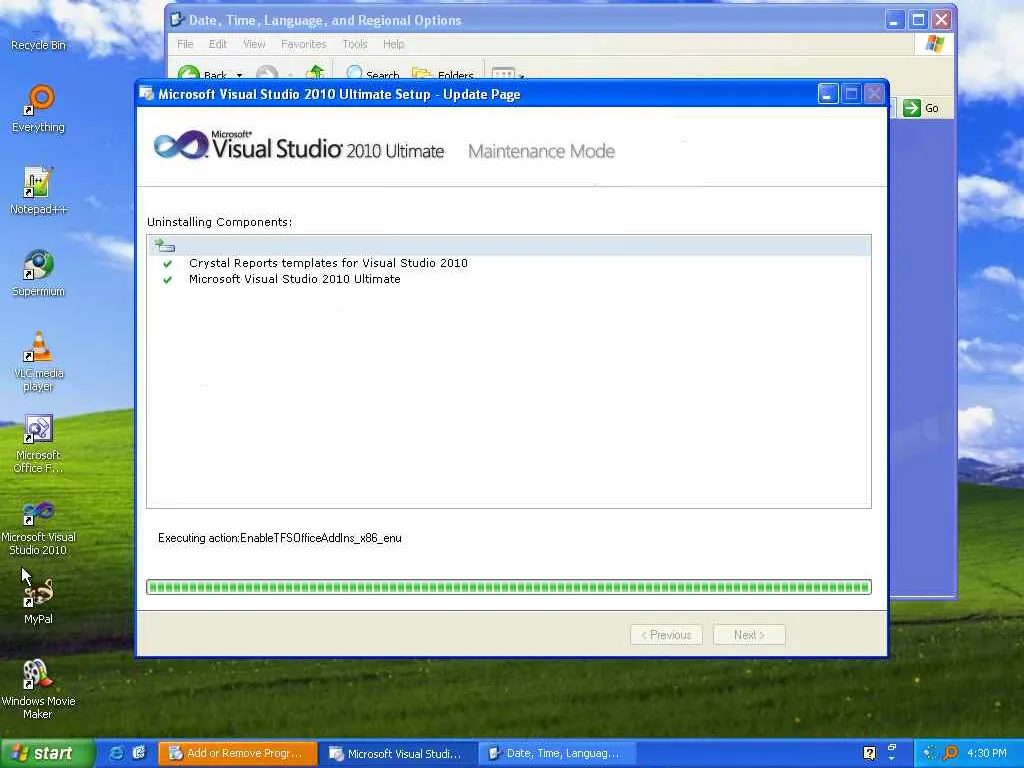Open the View menu in Regional Options
Viewport: 1024px width, 768px height.
[254, 44]
